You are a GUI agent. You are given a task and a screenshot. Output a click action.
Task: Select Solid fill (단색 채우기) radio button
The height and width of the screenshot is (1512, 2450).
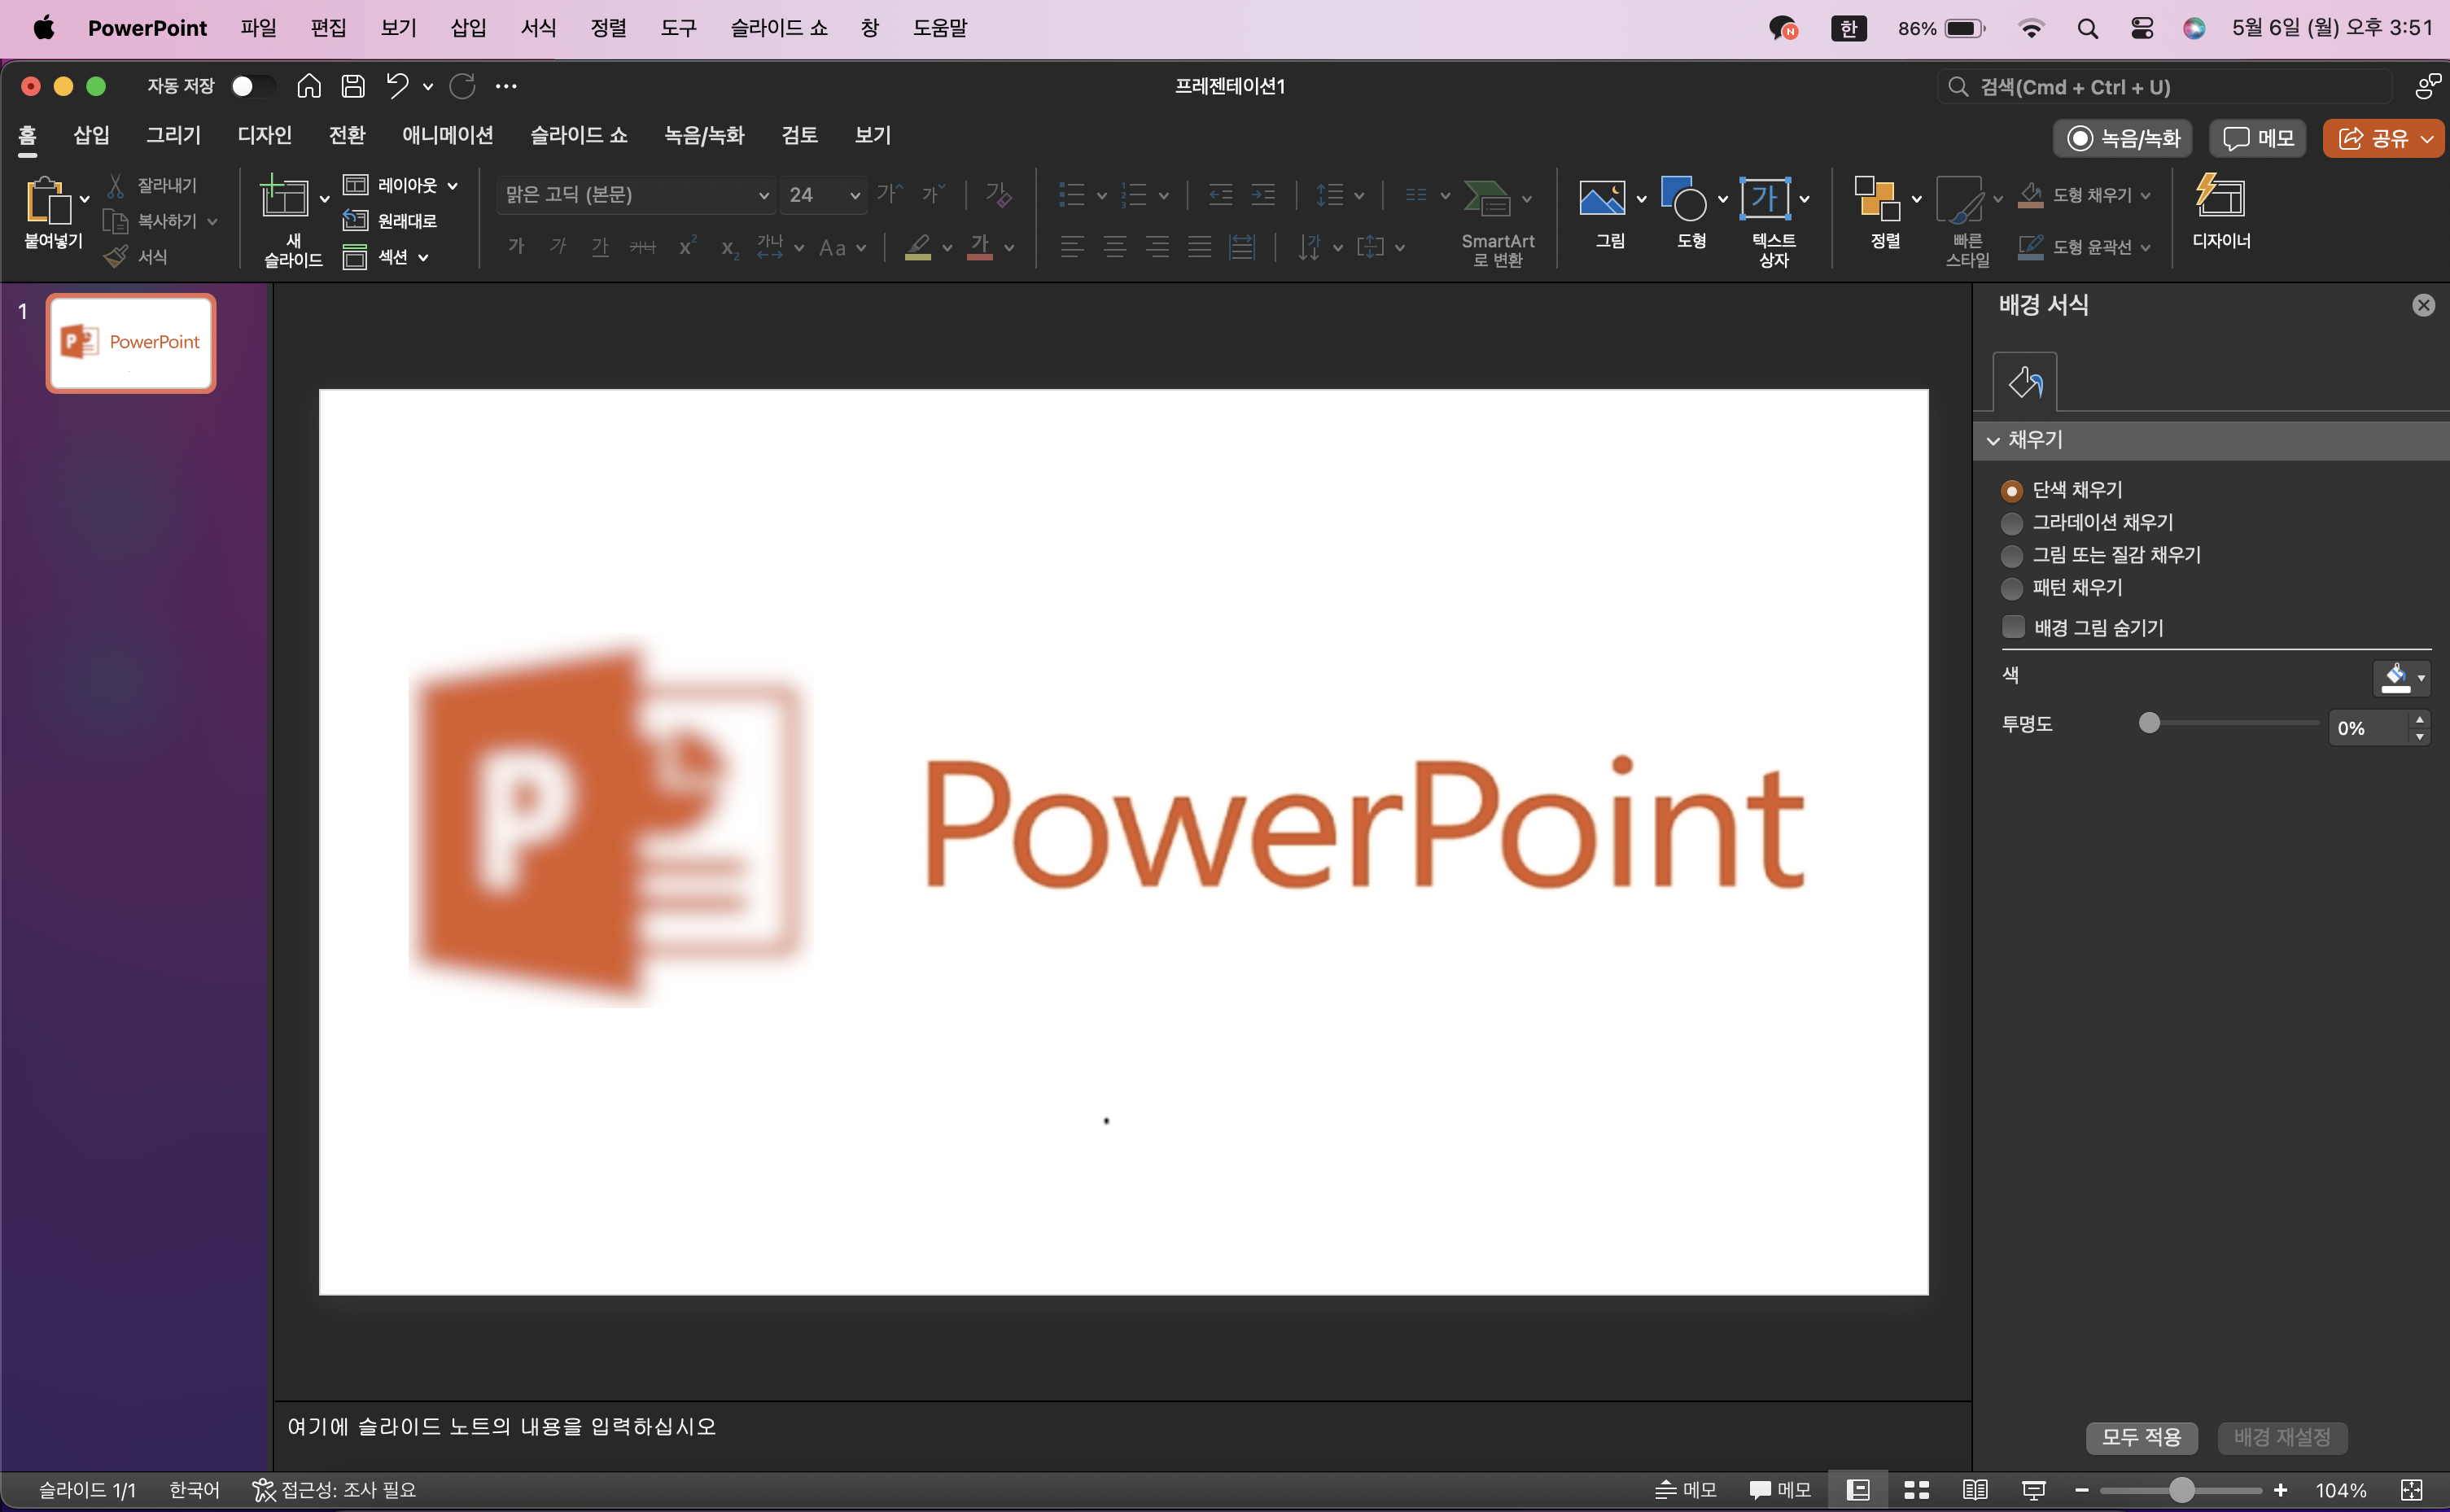click(x=2012, y=491)
